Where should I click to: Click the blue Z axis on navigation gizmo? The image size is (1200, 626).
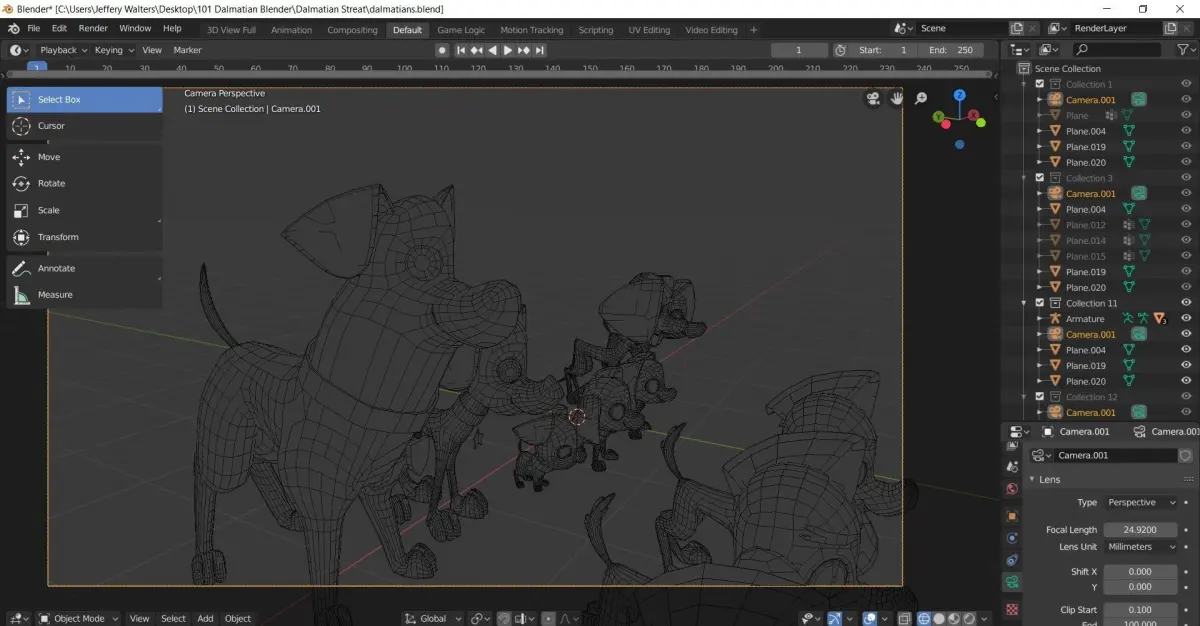pos(959,95)
